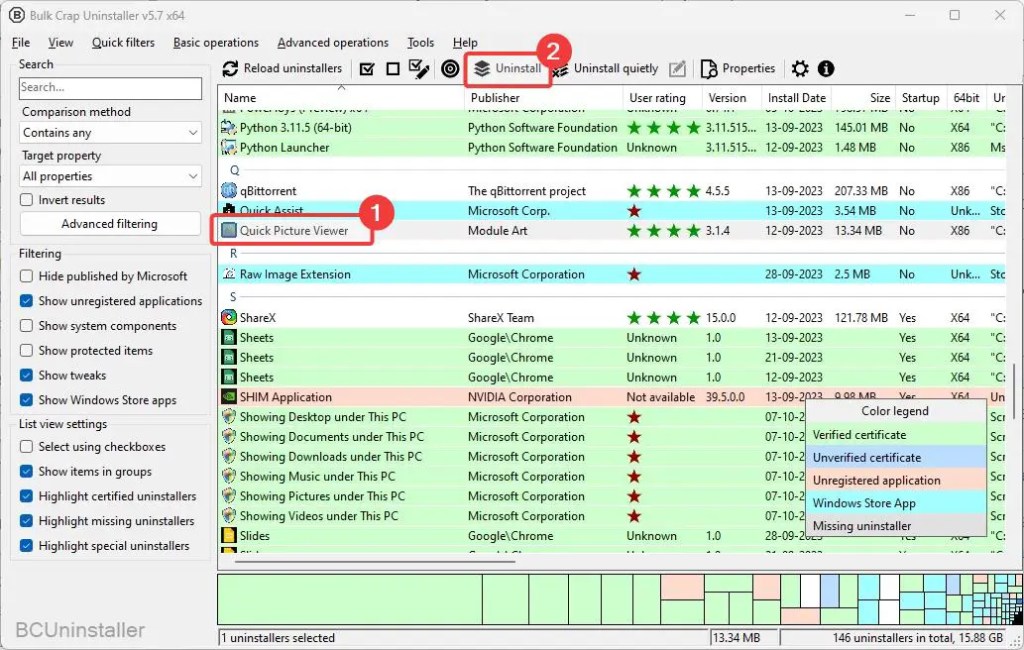Click the Showing Desktop under This PC icon

pyautogui.click(x=229, y=417)
